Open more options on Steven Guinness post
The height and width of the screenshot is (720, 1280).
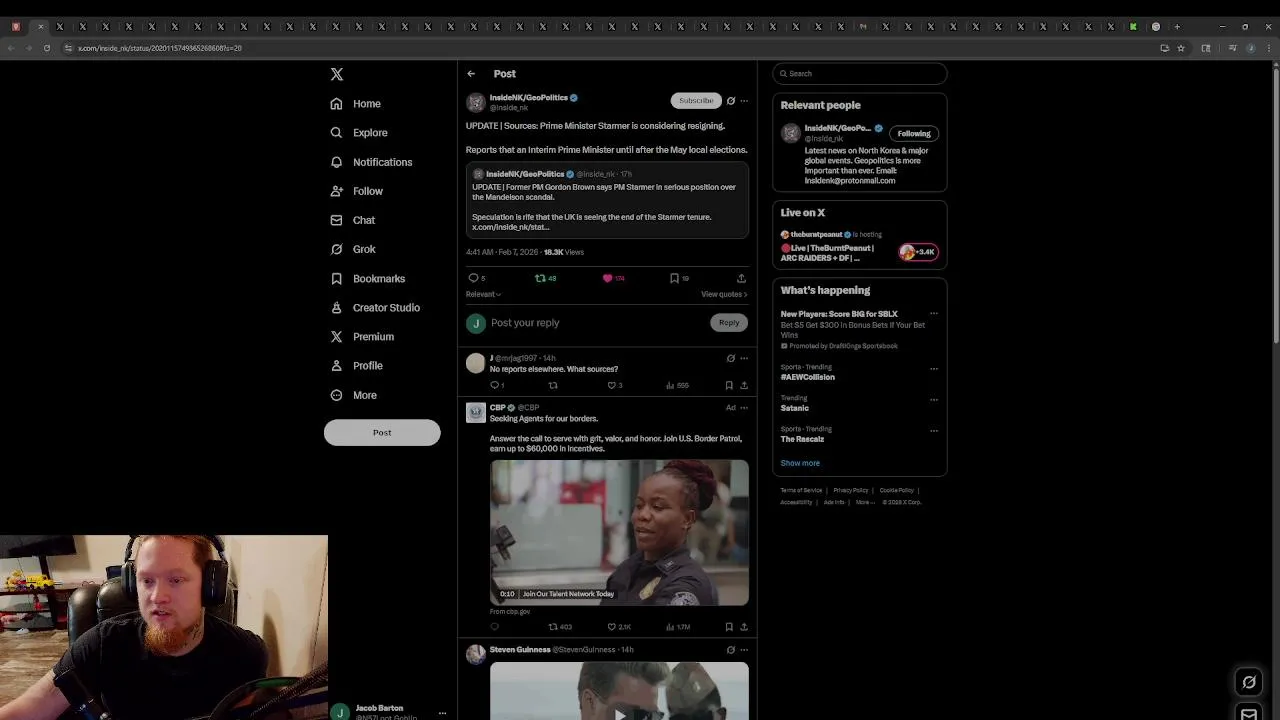point(744,650)
